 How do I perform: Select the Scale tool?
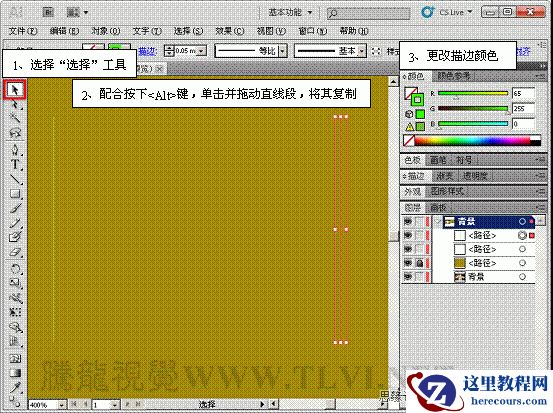click(15, 283)
